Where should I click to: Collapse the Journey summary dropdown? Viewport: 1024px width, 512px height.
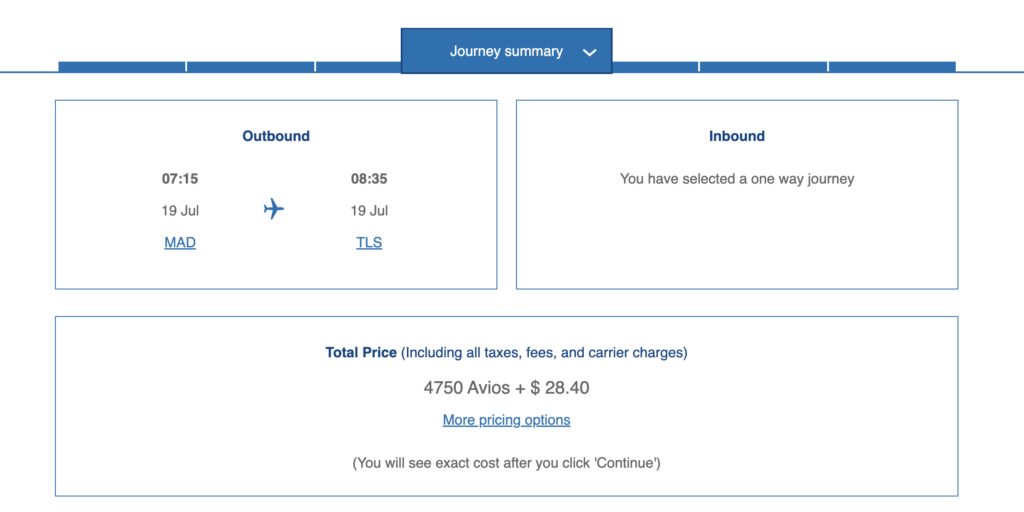click(506, 51)
